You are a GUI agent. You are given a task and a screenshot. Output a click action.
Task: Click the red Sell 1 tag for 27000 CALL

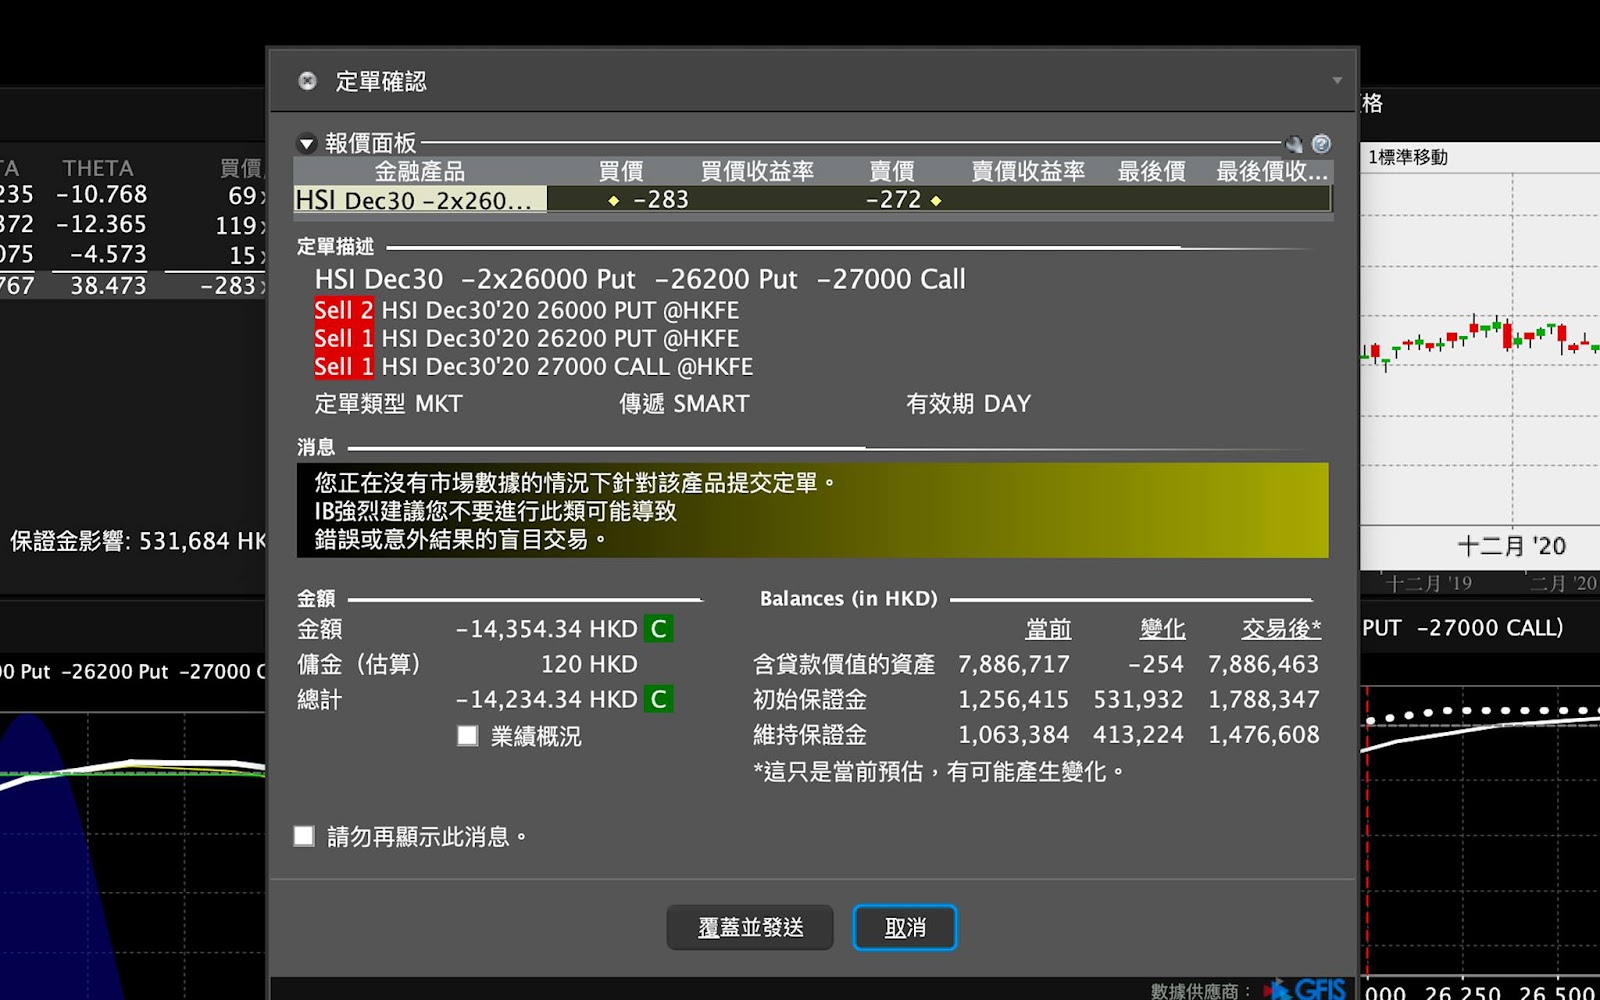click(x=344, y=366)
